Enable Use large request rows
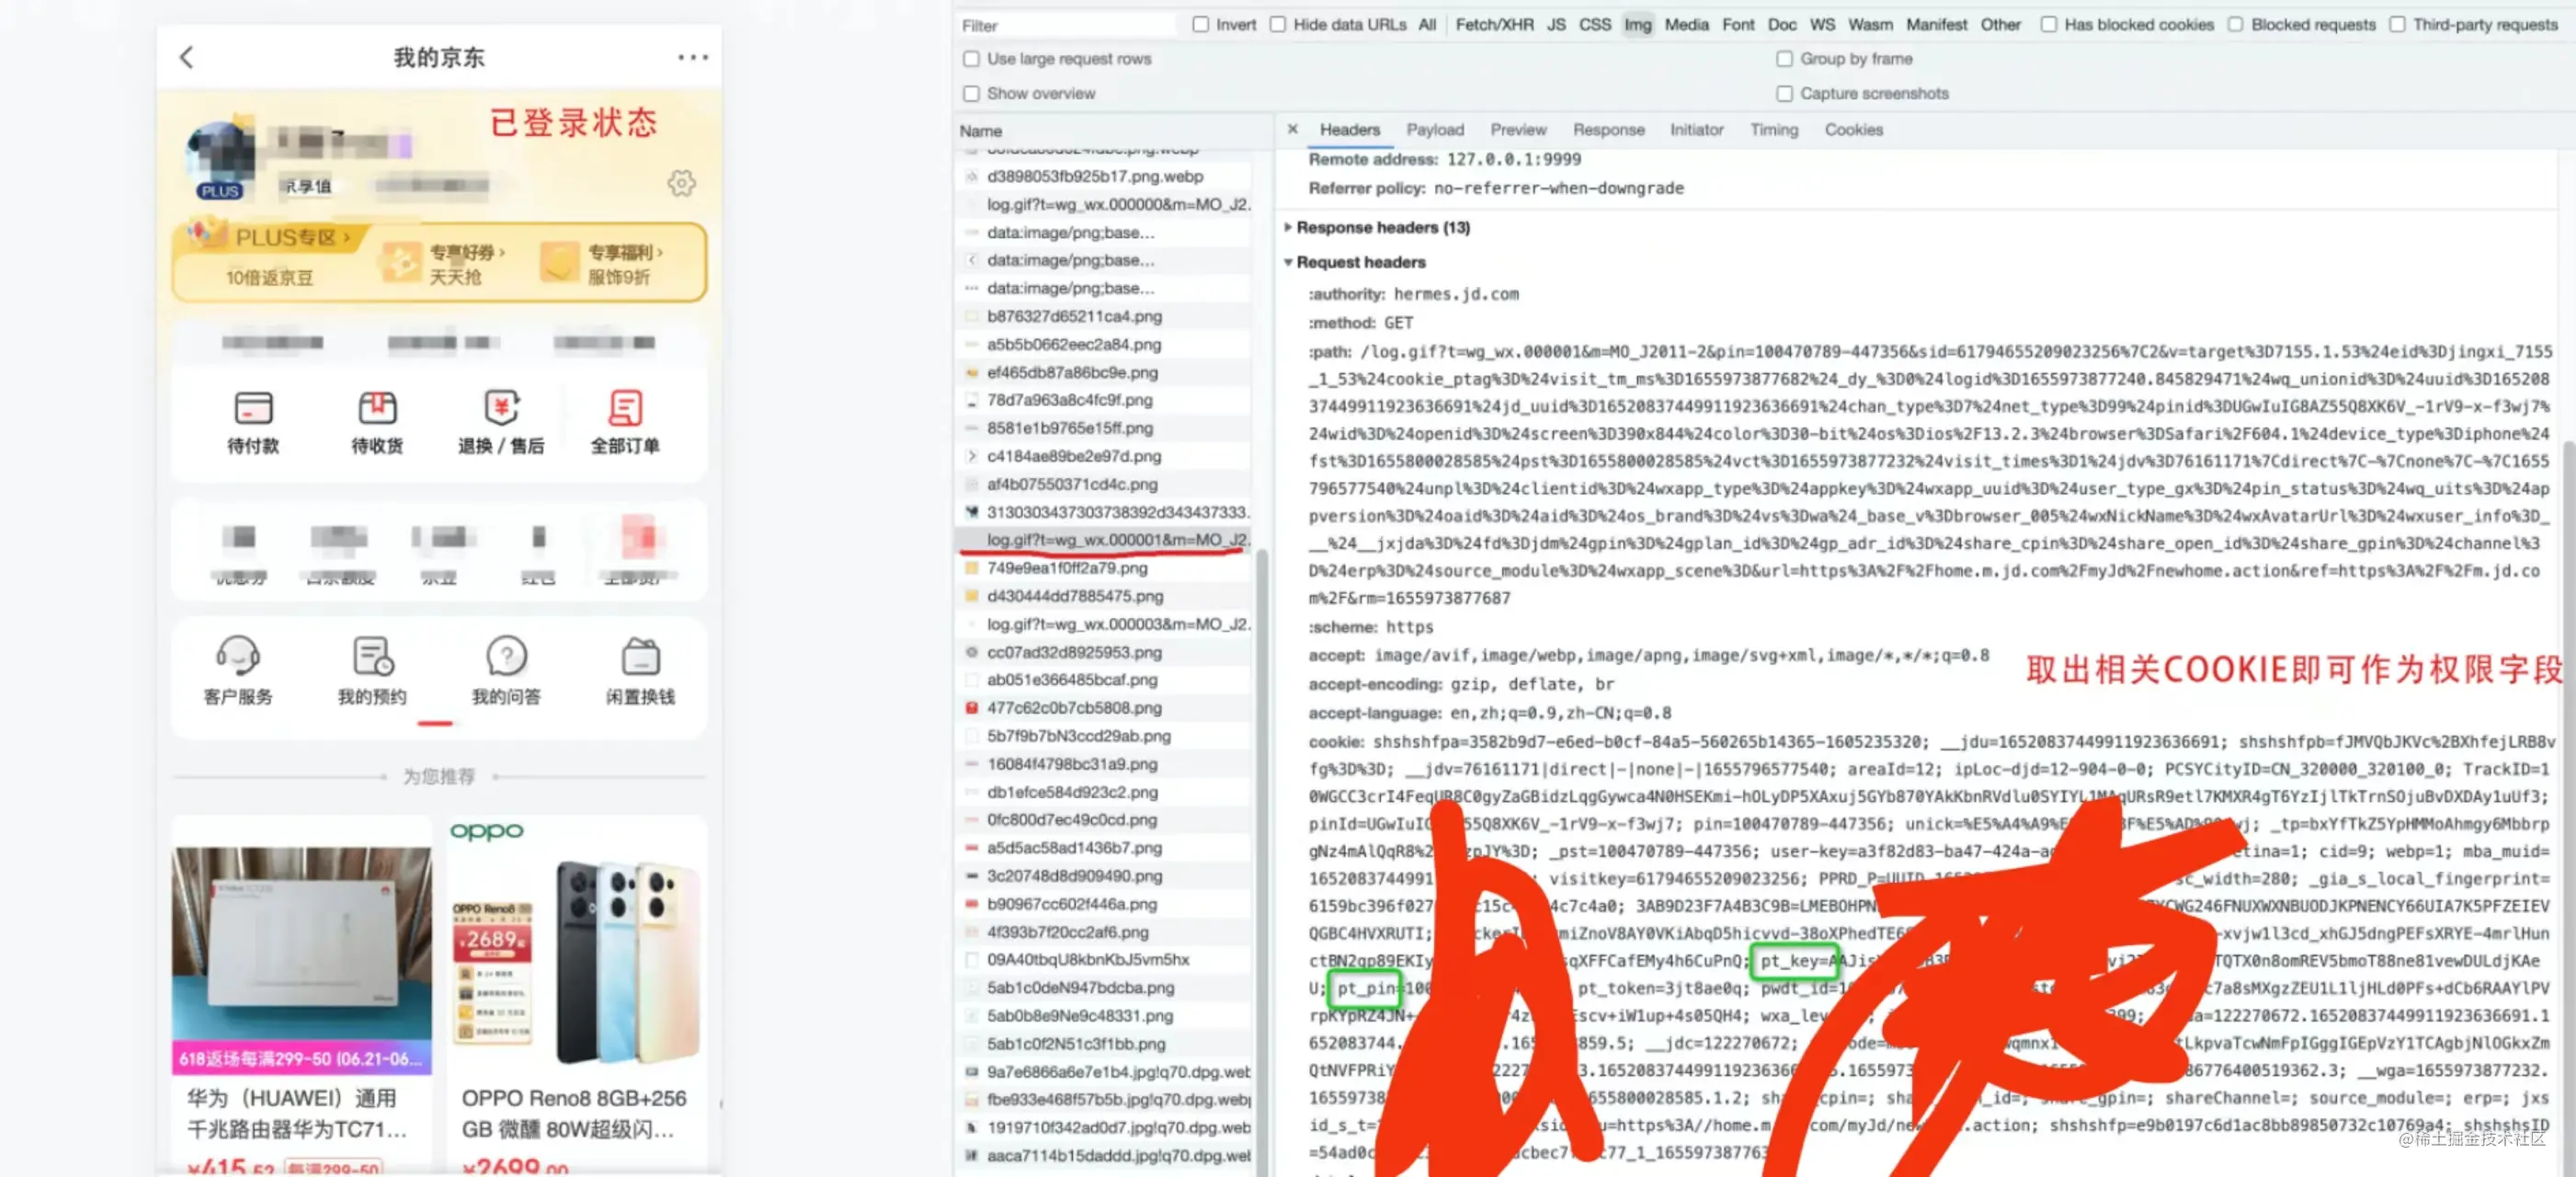 click(x=971, y=59)
